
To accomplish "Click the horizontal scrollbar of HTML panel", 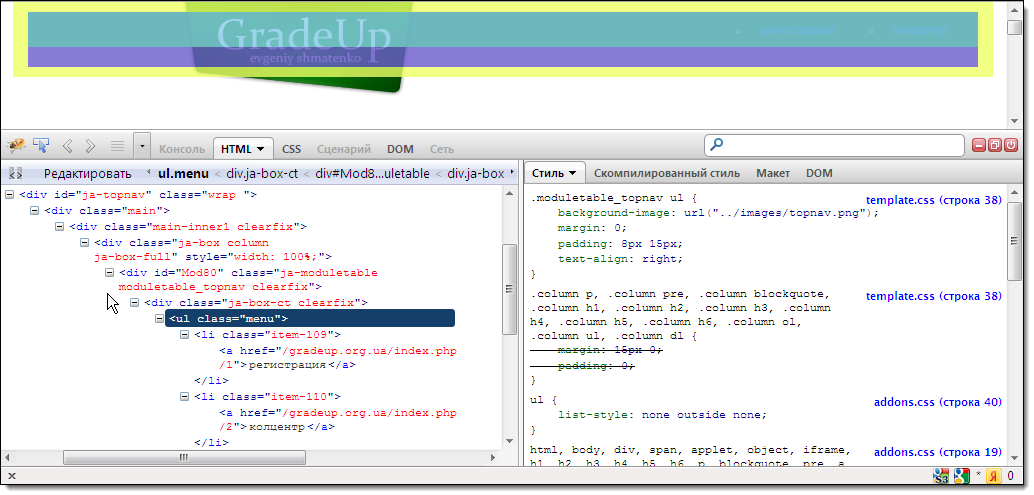I will [x=183, y=457].
